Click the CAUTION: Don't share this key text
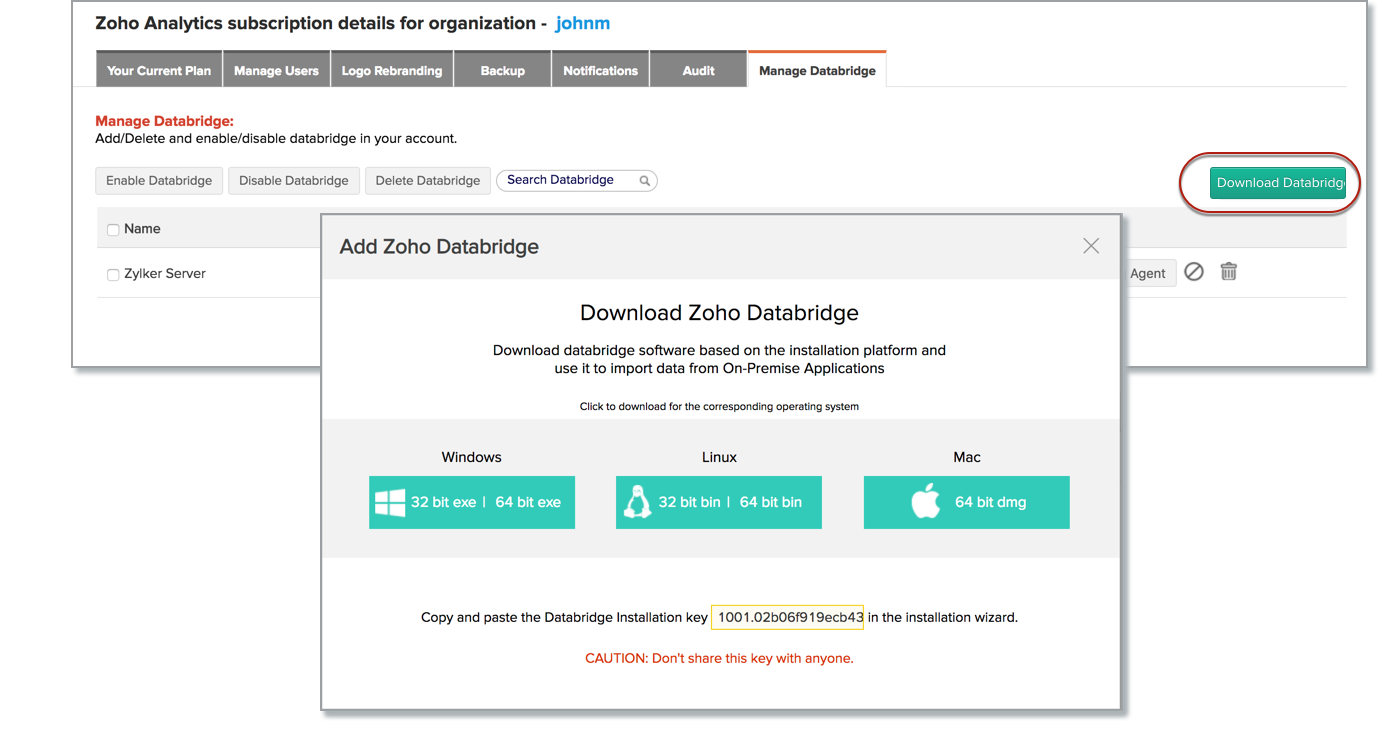The height and width of the screenshot is (741, 1396). pos(719,659)
